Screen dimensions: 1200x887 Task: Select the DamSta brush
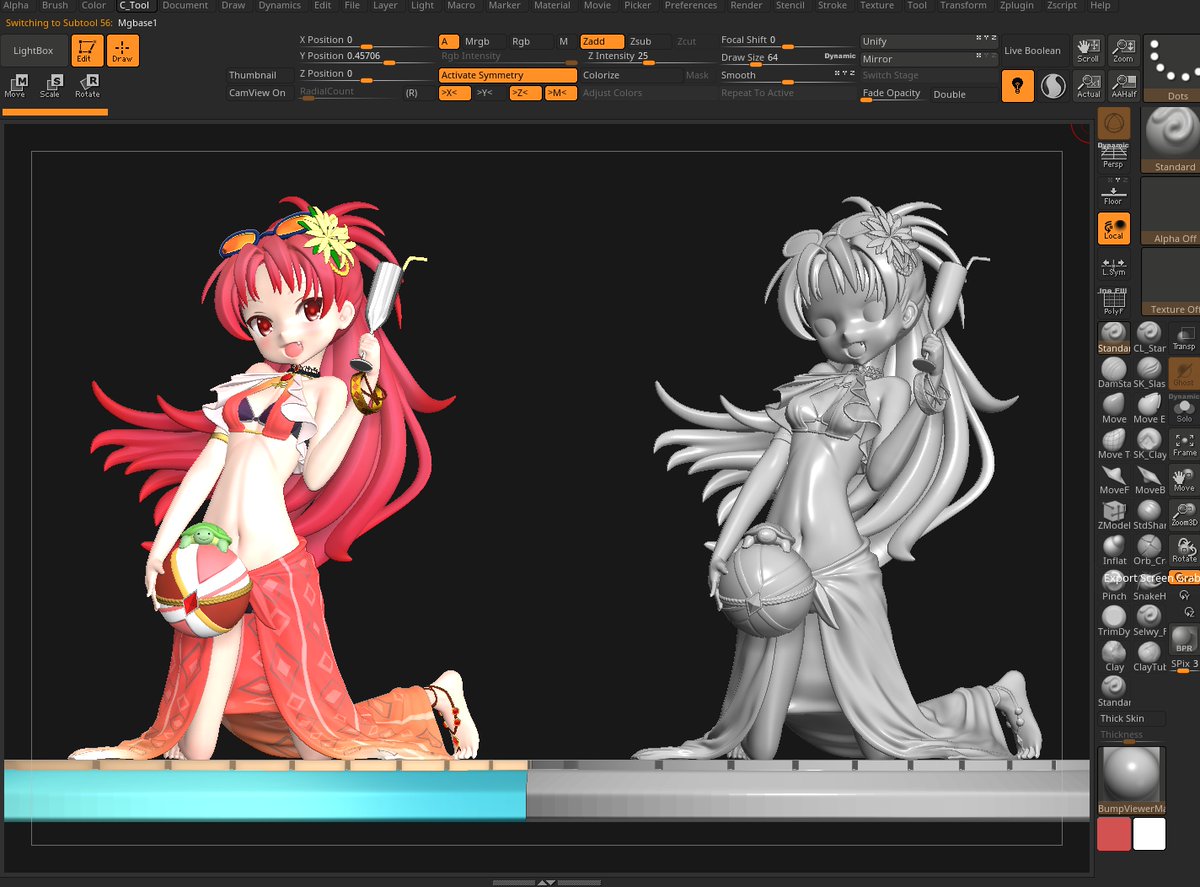click(x=1114, y=372)
